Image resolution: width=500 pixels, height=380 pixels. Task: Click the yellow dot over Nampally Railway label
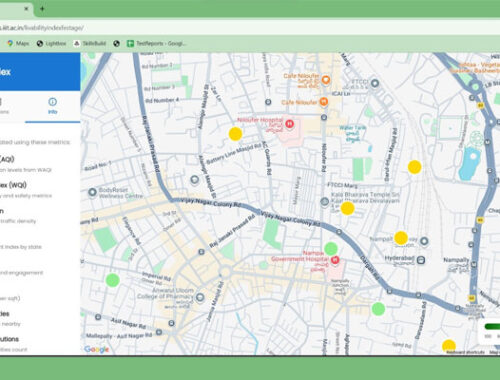tap(401, 238)
